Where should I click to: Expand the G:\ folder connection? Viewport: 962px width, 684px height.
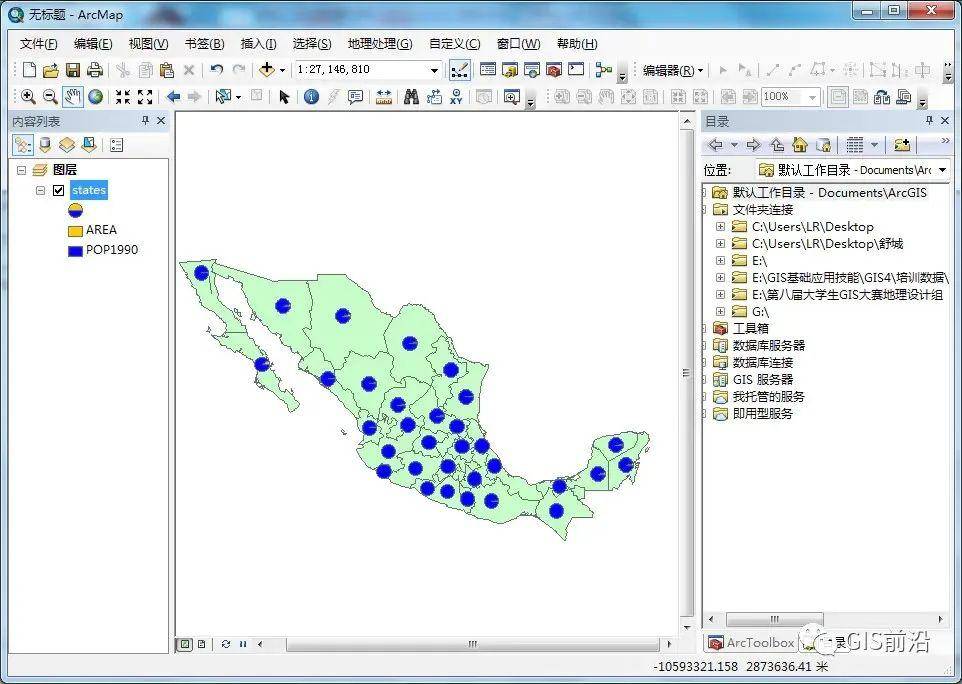click(720, 312)
